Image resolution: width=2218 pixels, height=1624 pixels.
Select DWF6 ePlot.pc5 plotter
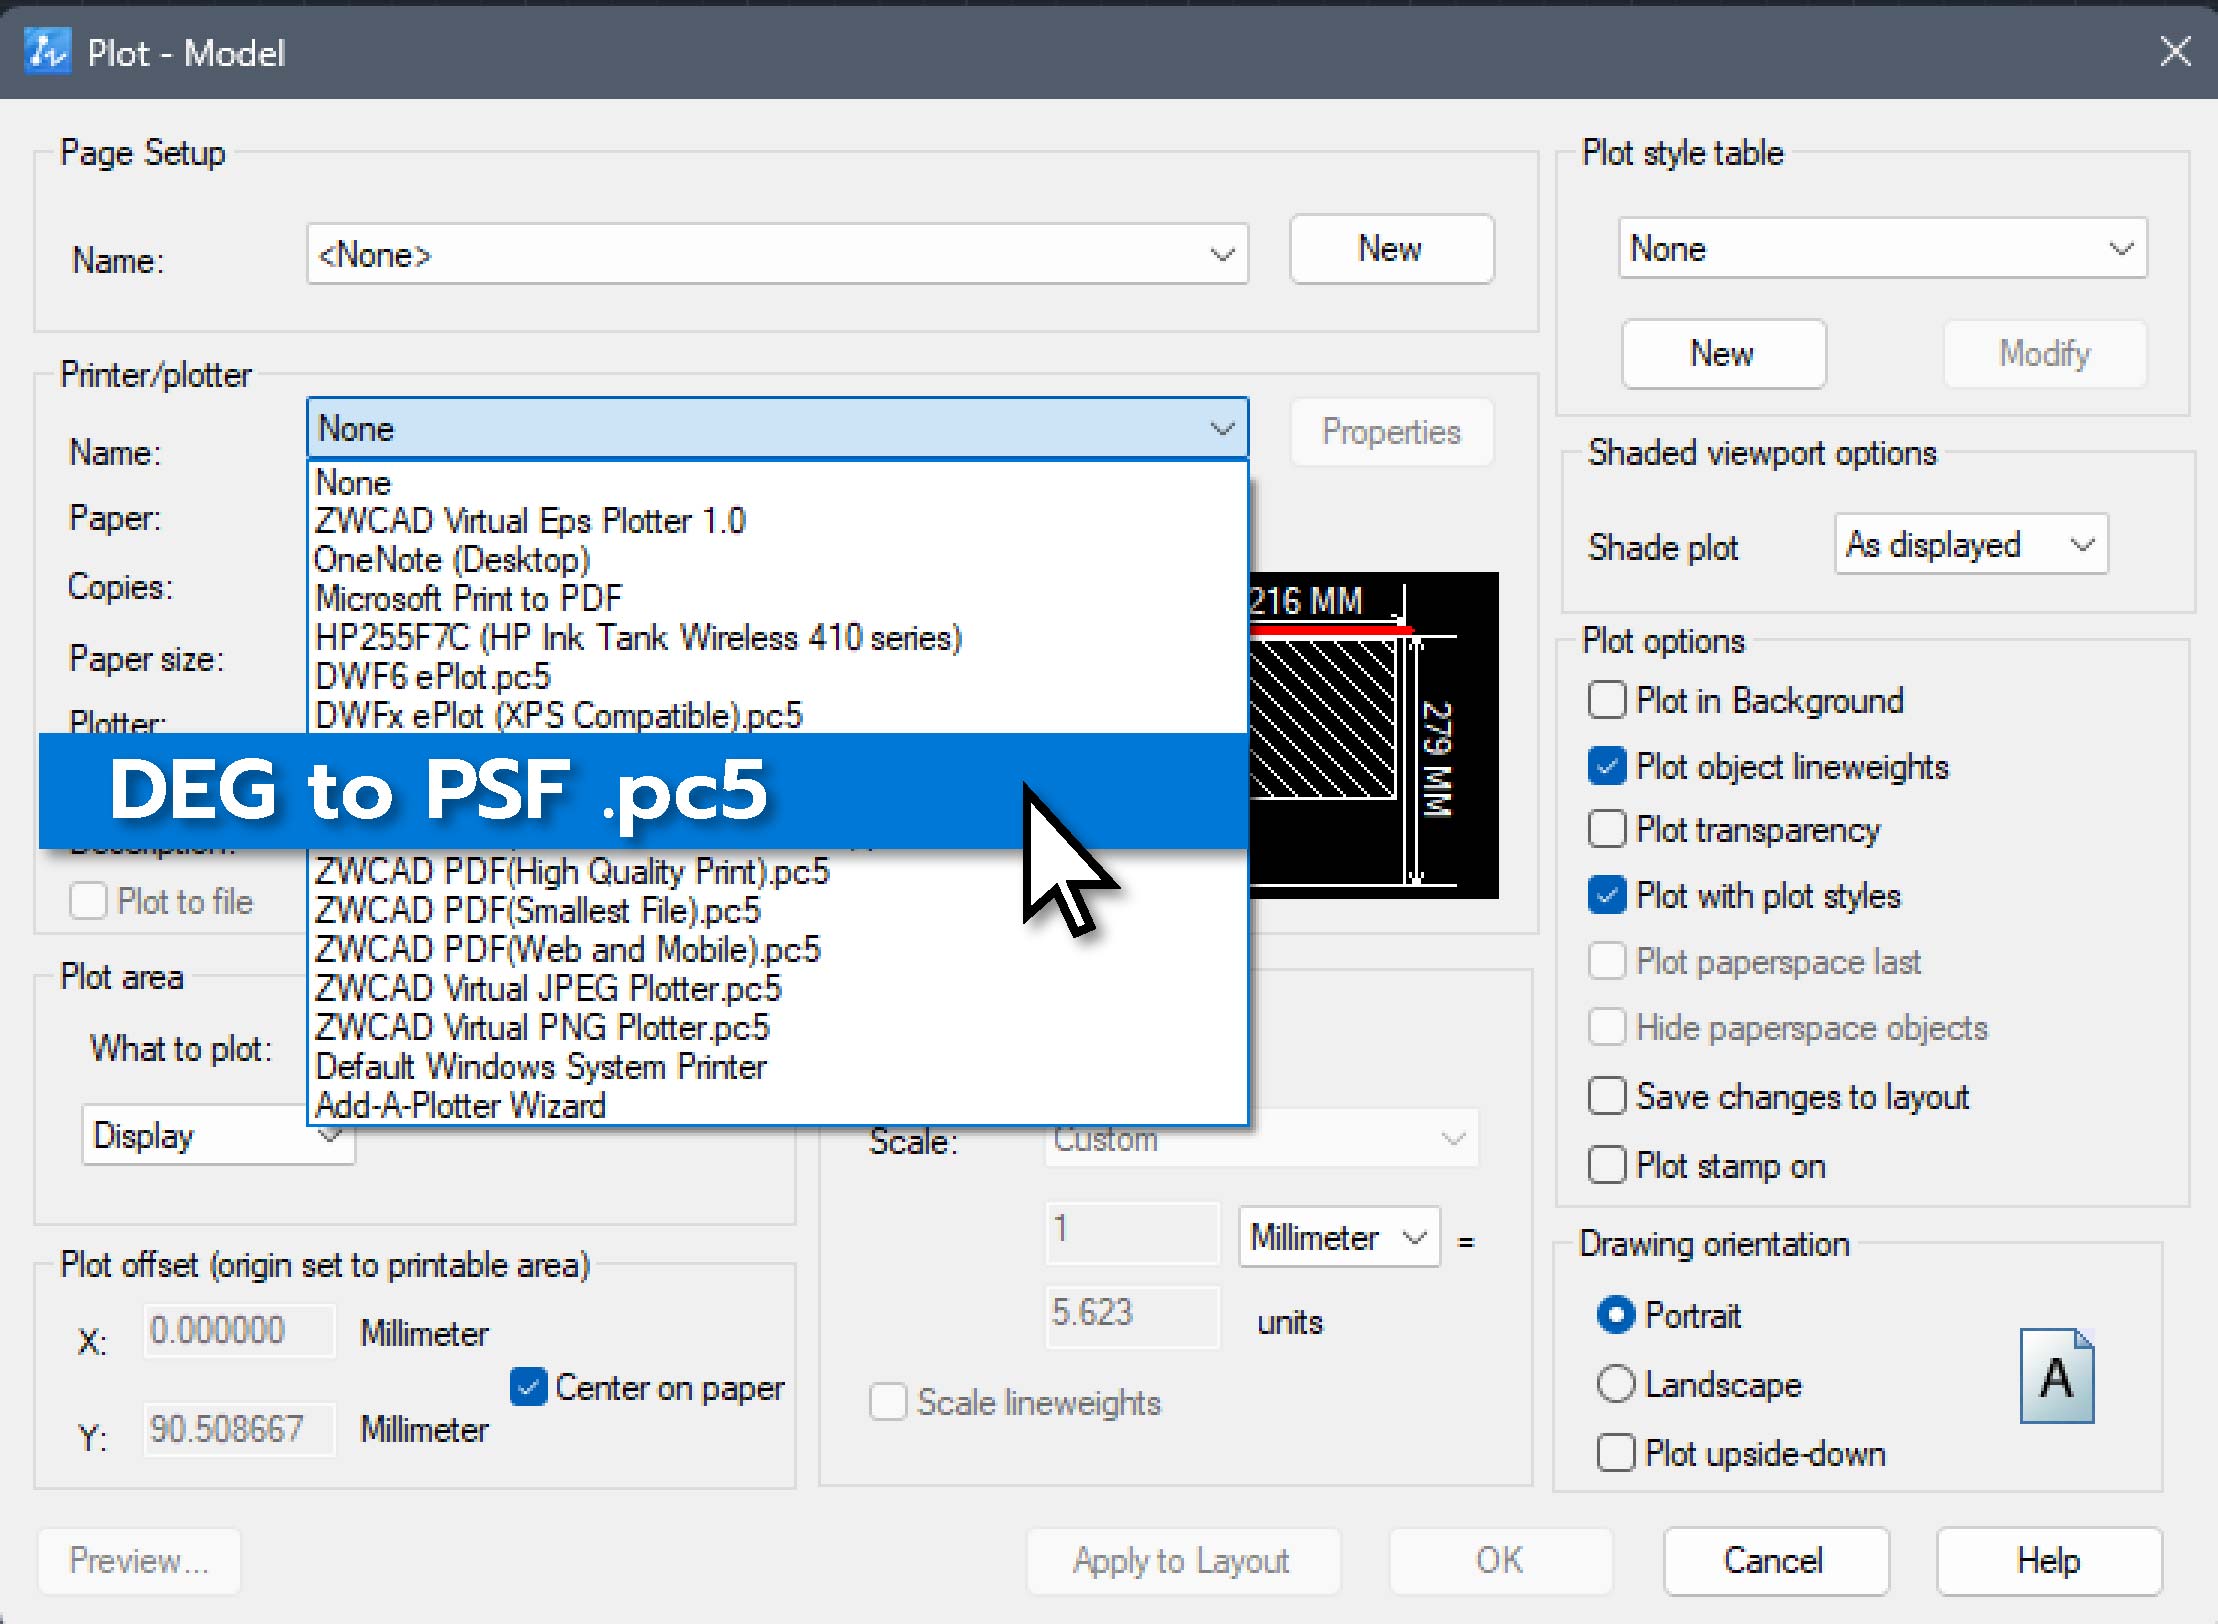coord(777,677)
